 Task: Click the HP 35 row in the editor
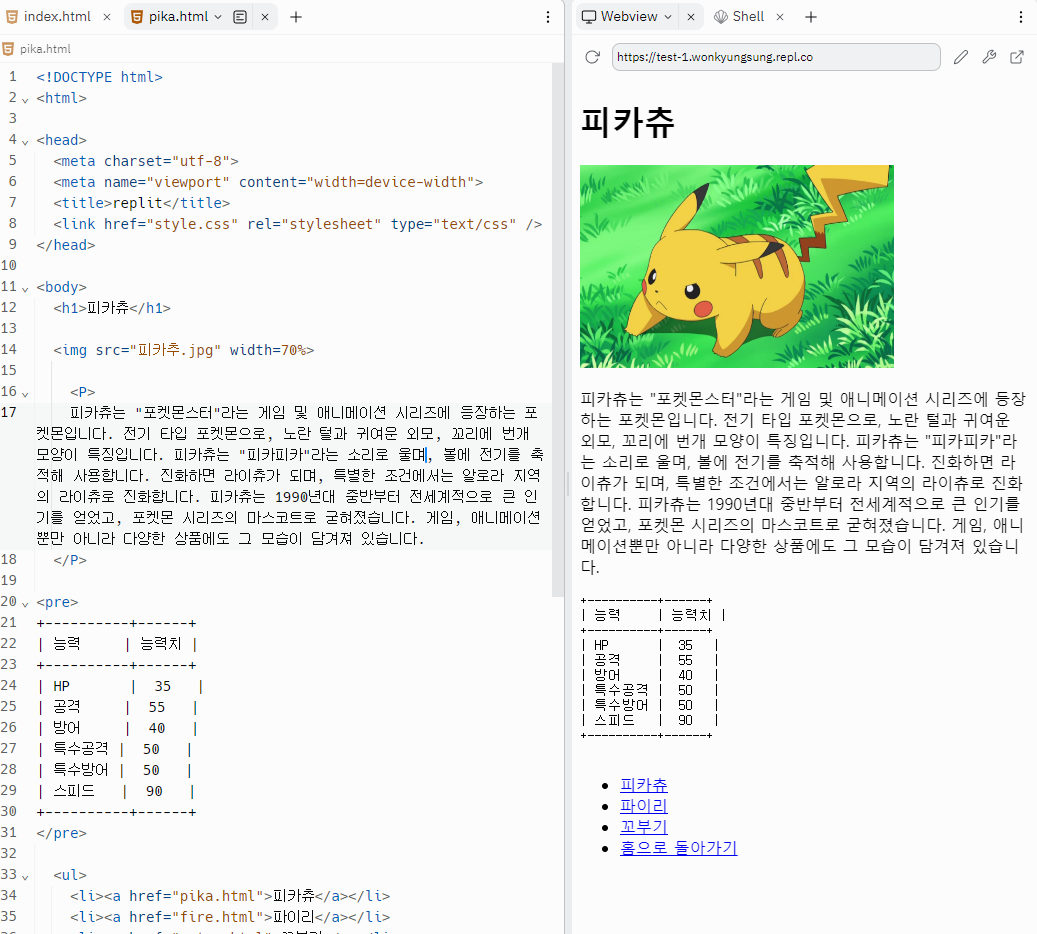point(120,687)
